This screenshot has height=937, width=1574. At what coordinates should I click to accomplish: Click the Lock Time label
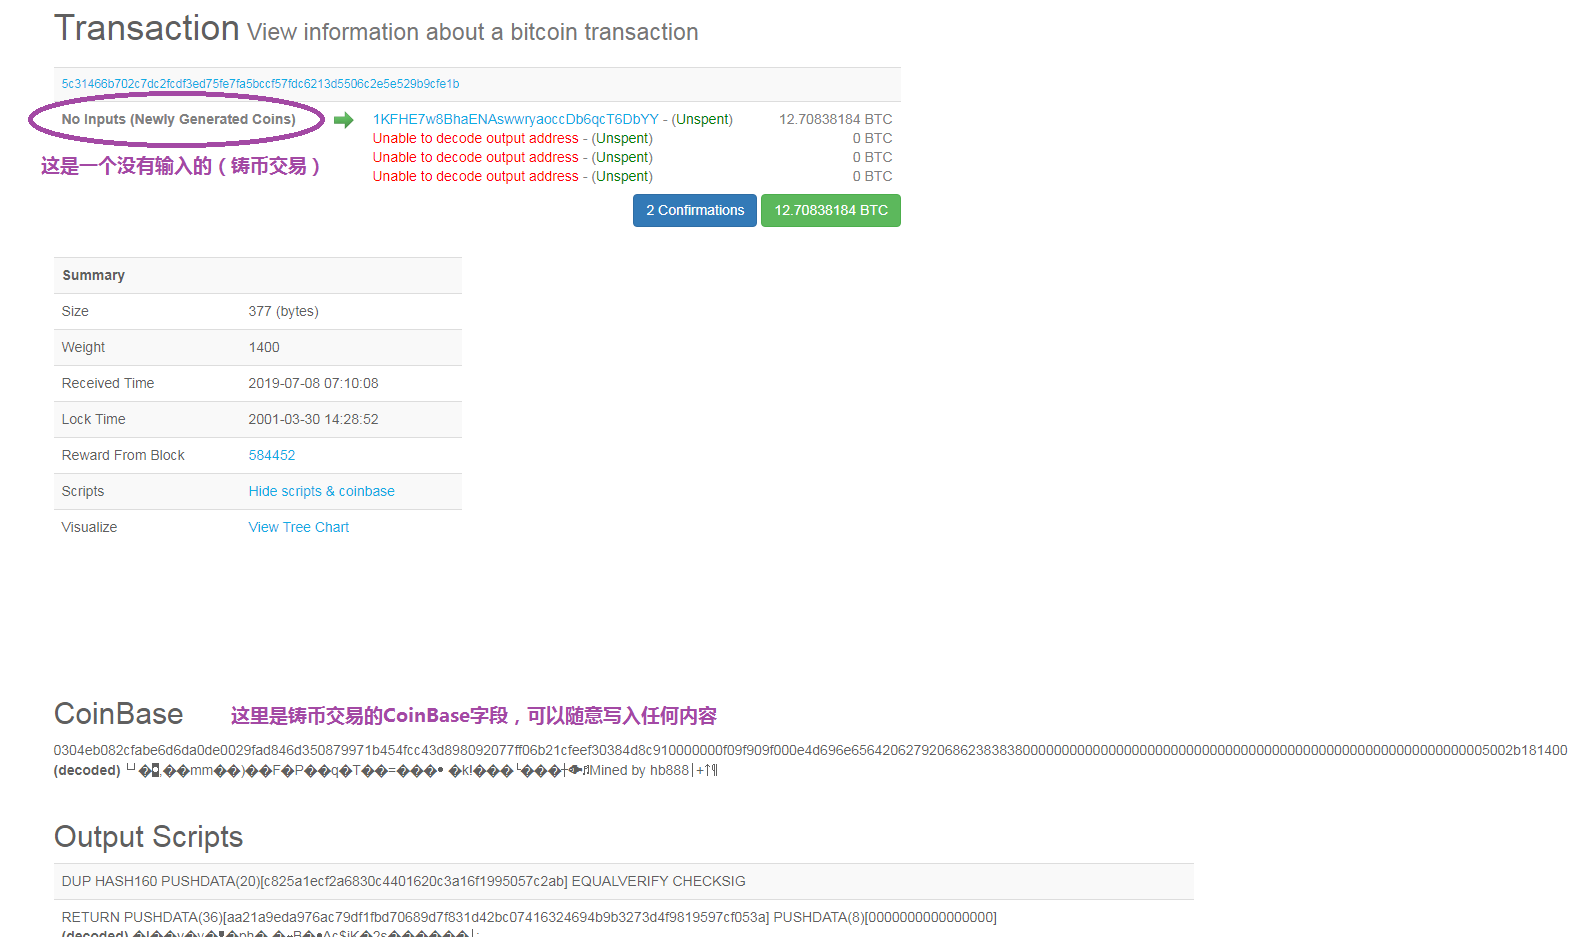click(94, 419)
